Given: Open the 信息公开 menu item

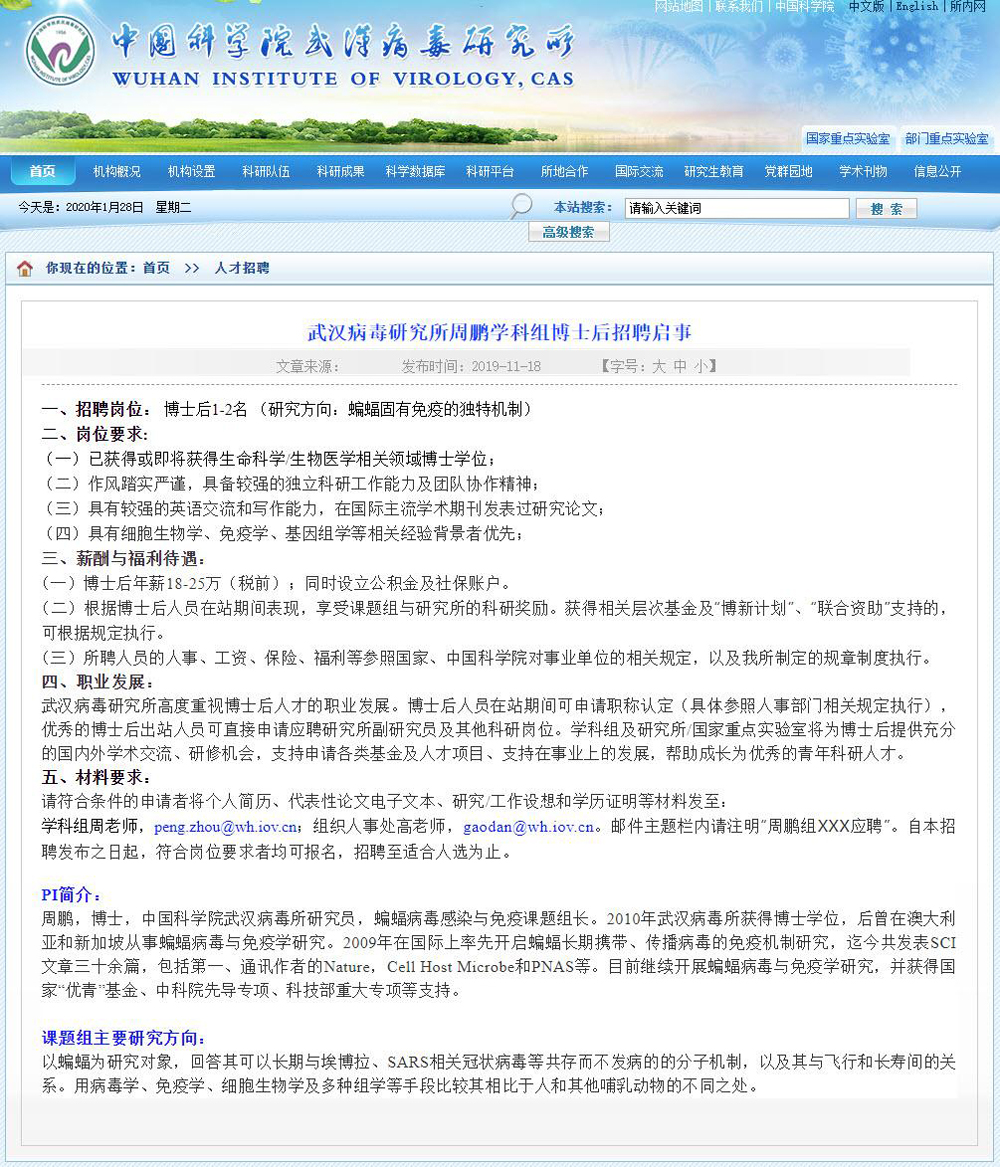Looking at the screenshot, I should pyautogui.click(x=938, y=172).
